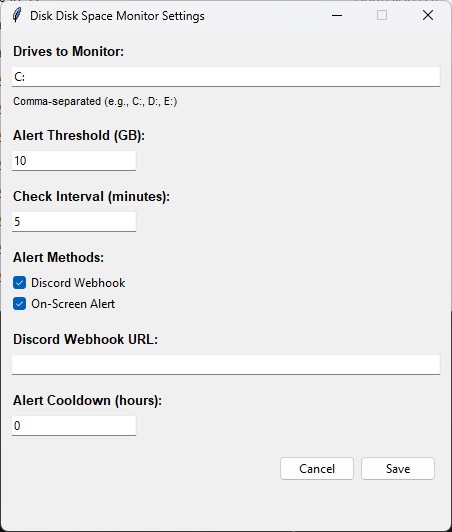Image resolution: width=452 pixels, height=532 pixels.
Task: Click the "Alert Cooldown (hours):" label
Action: [x=88, y=400]
